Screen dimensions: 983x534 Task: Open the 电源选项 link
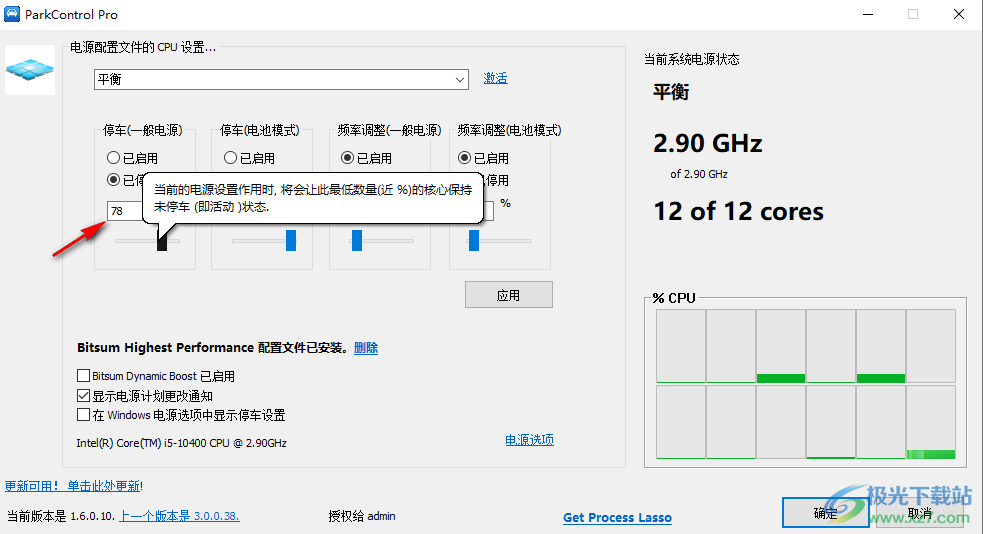click(530, 440)
